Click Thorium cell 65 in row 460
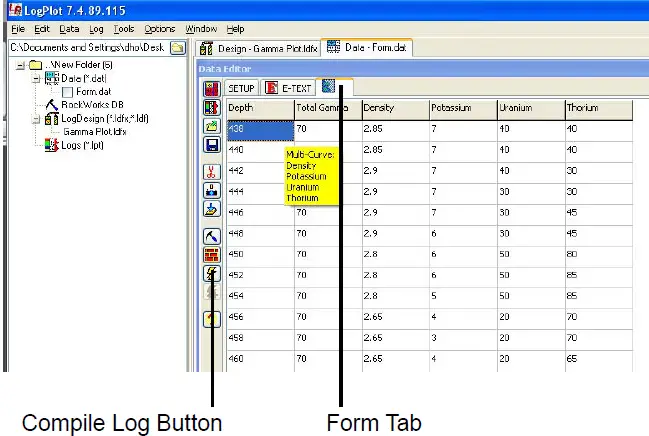 [x=599, y=361]
